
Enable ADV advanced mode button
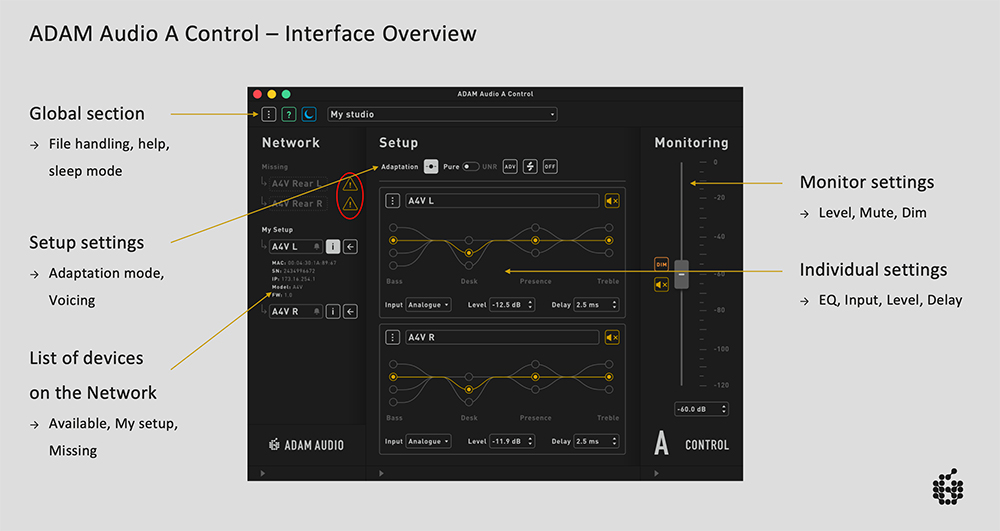510,166
